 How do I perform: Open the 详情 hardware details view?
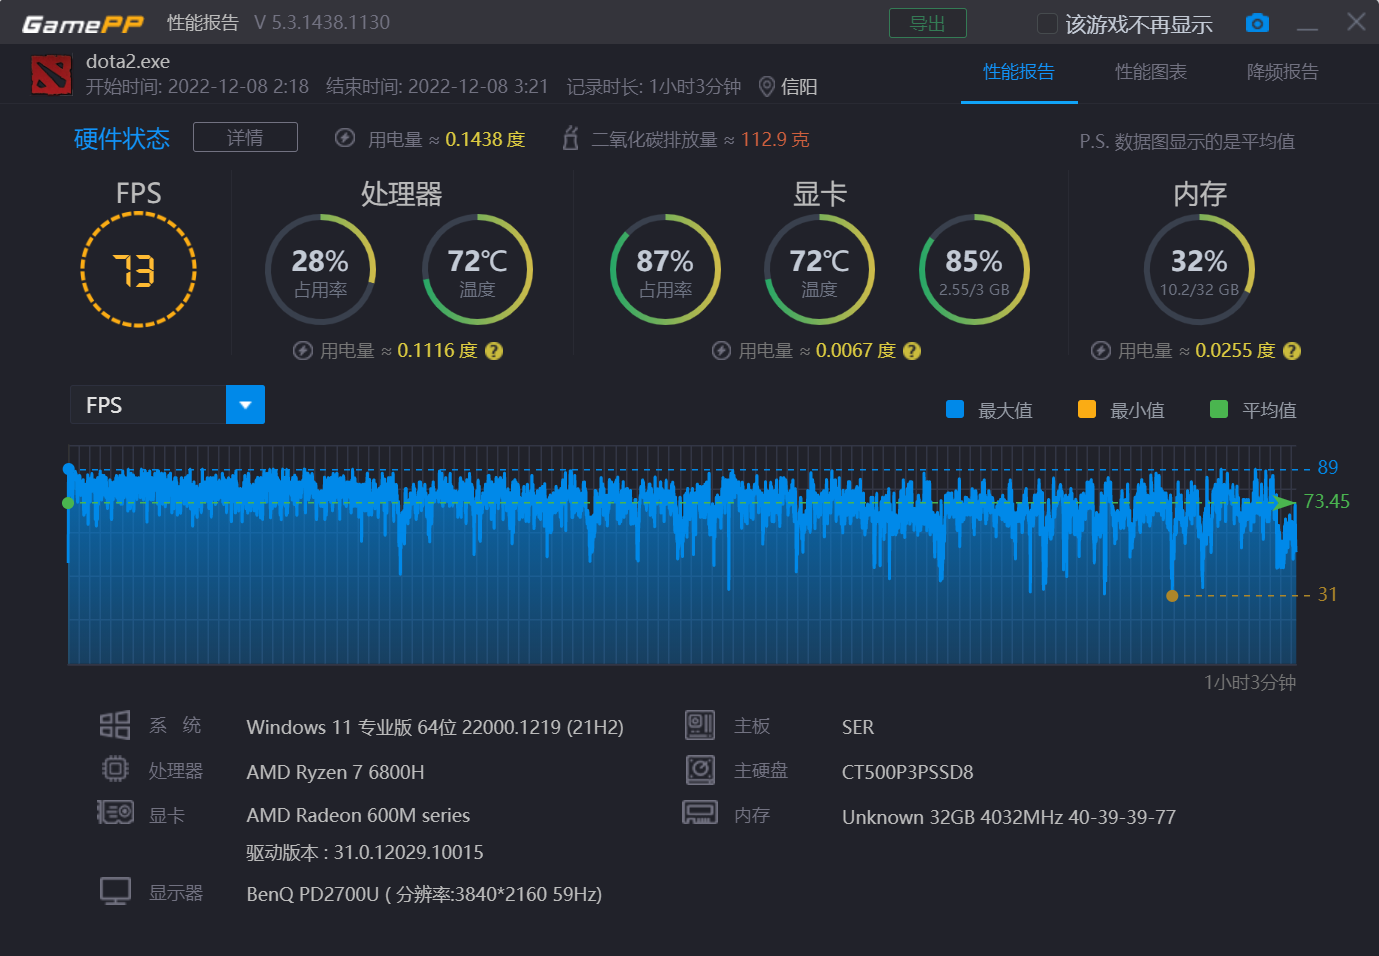(245, 137)
